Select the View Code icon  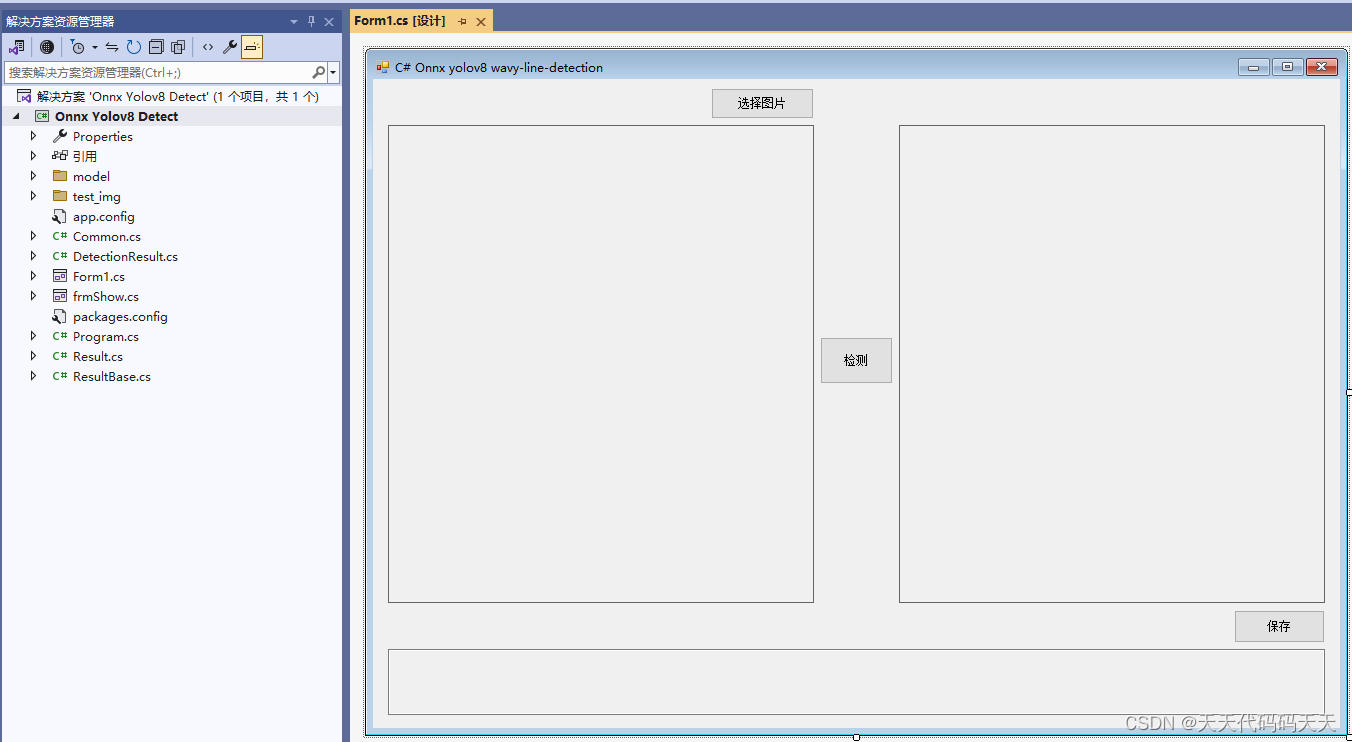pyautogui.click(x=207, y=46)
